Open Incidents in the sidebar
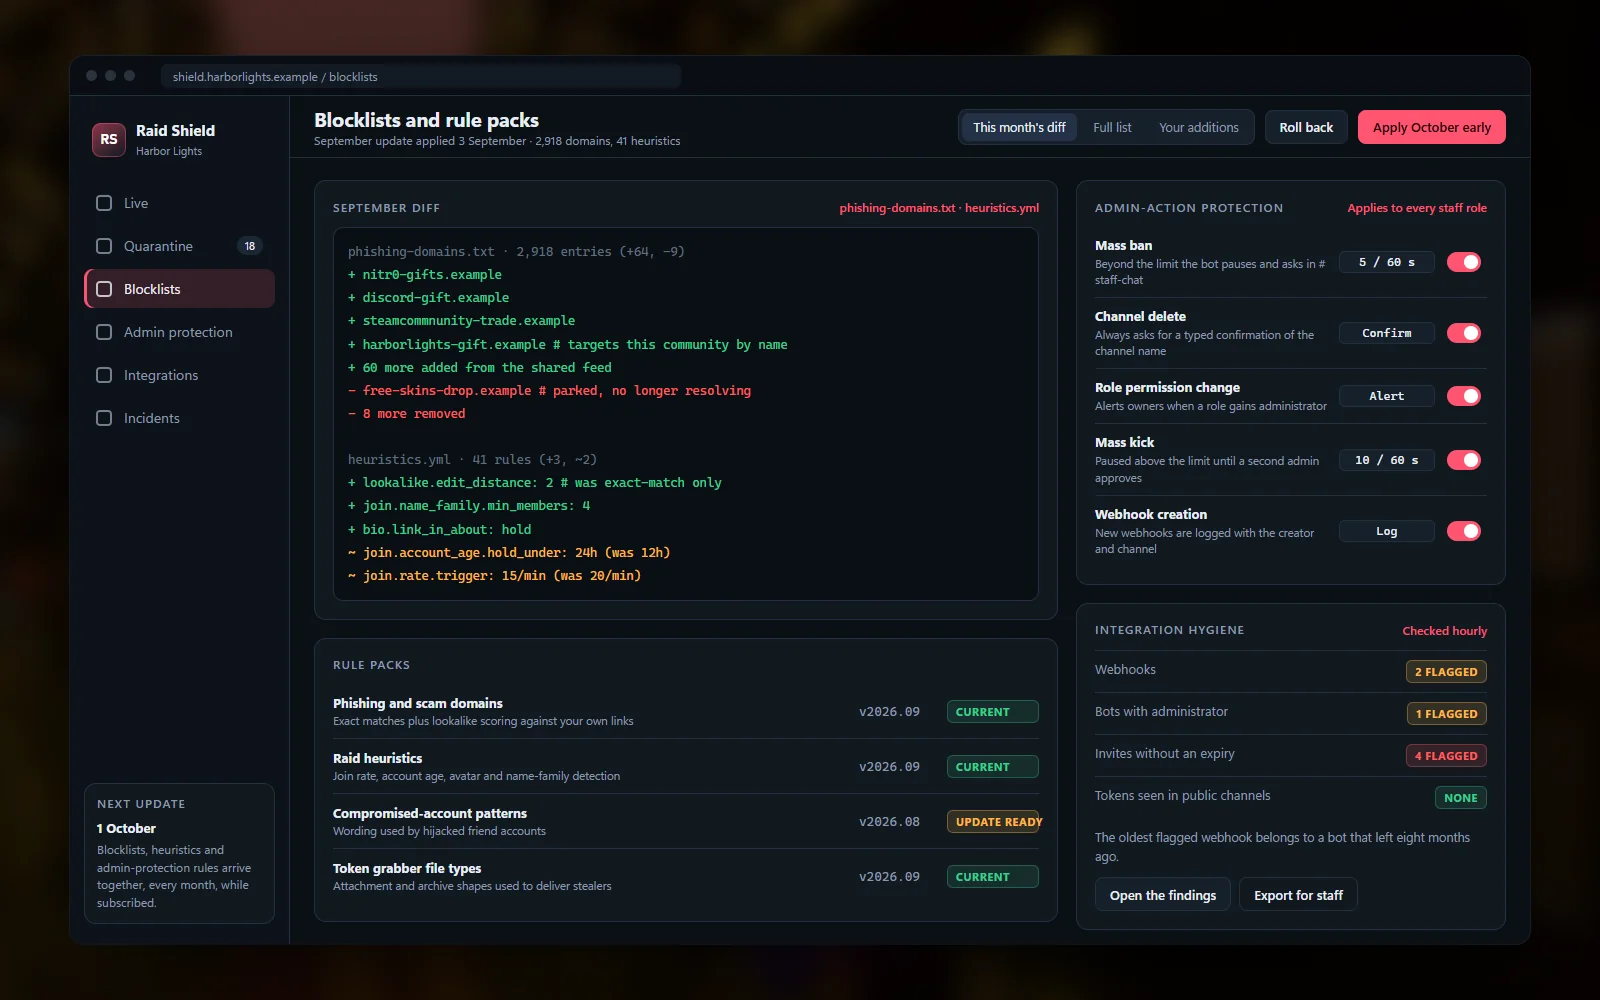This screenshot has height=1000, width=1600. [180, 418]
